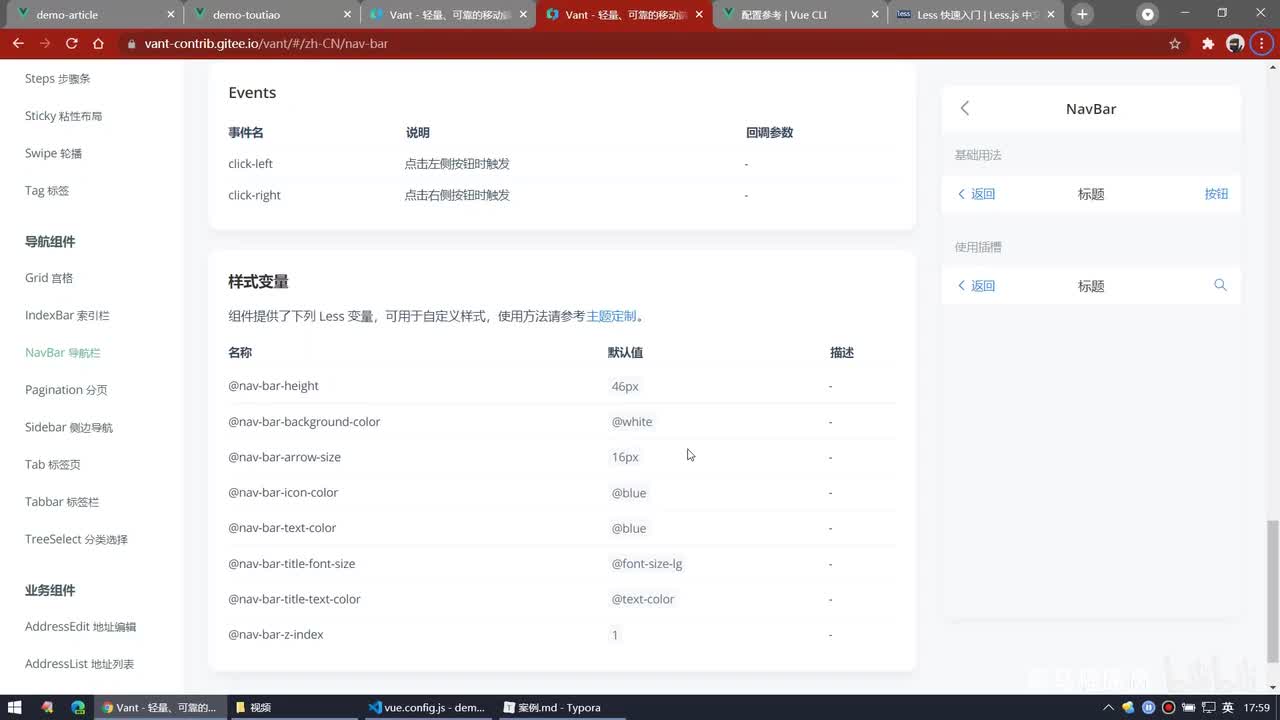The image size is (1280, 720).
Task: Open Steps 步骤条 sidebar item
Action: (57, 79)
